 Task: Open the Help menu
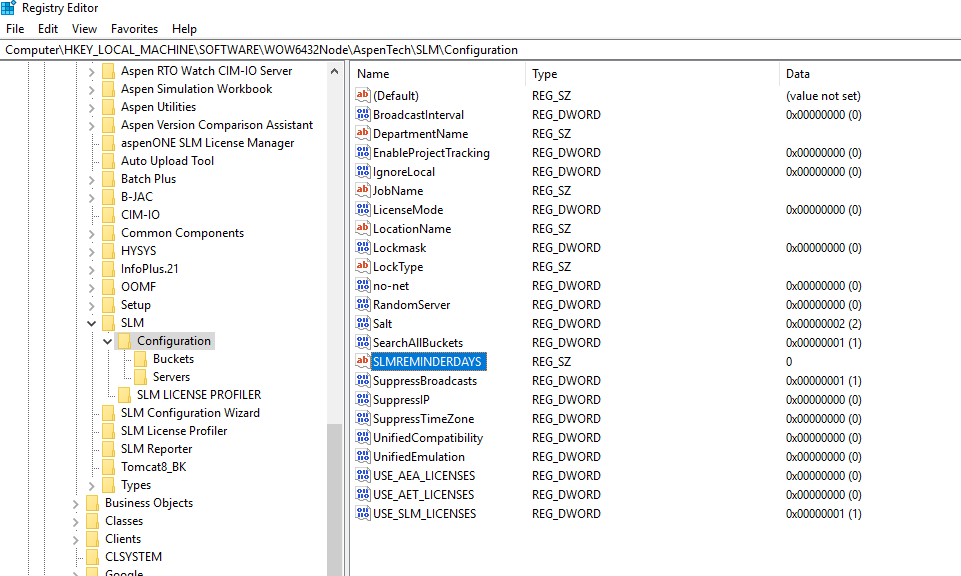184,29
